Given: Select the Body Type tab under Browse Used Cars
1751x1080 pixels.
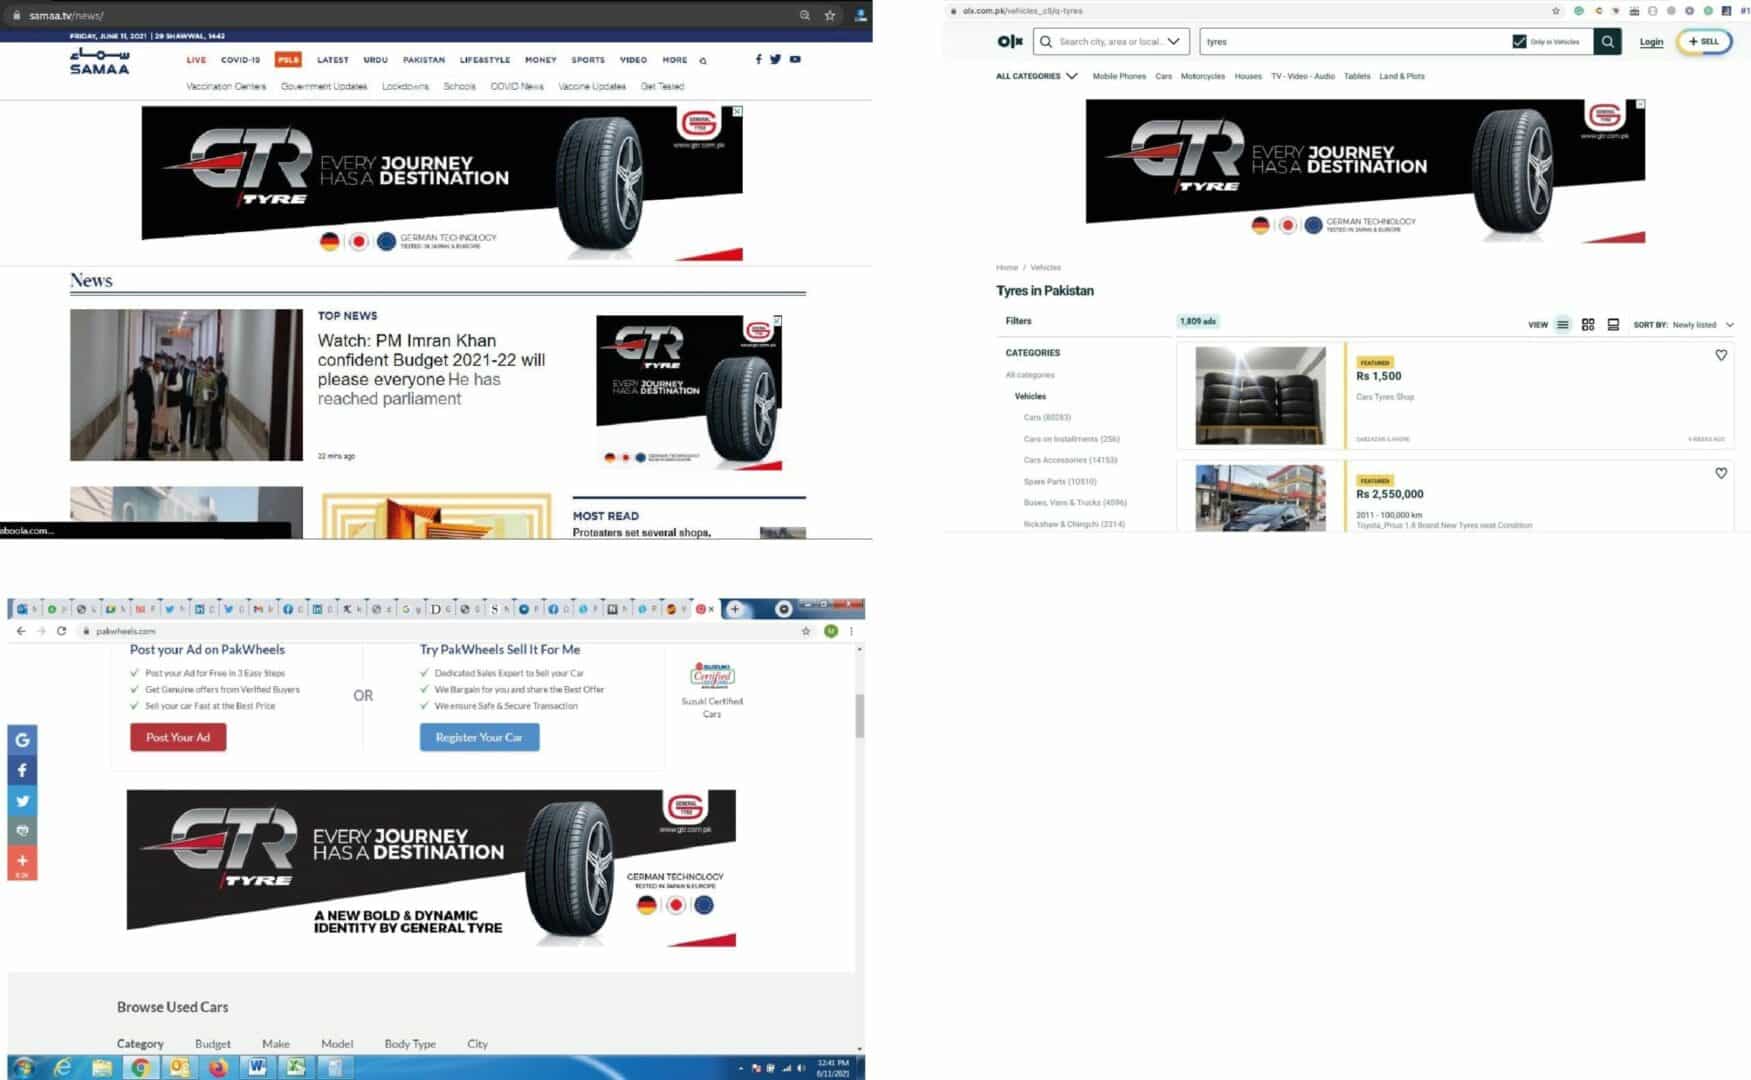Looking at the screenshot, I should pyautogui.click(x=410, y=1044).
